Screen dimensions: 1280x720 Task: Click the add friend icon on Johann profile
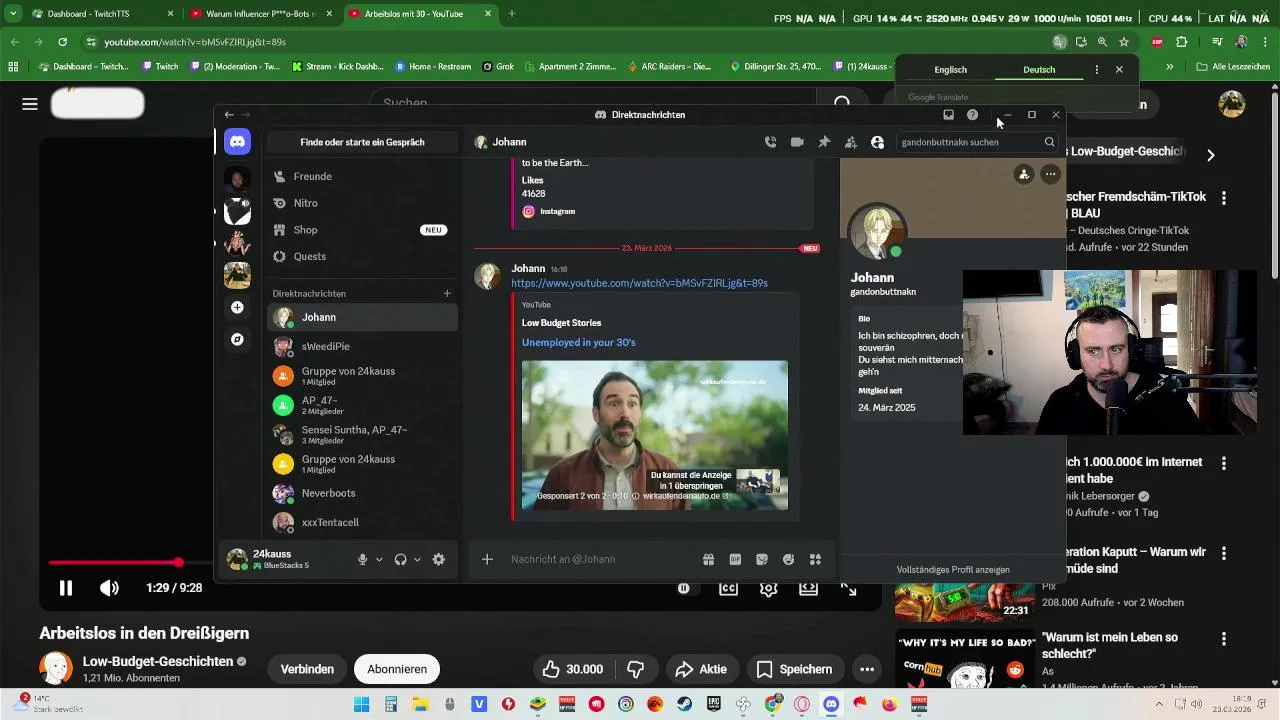click(1023, 175)
